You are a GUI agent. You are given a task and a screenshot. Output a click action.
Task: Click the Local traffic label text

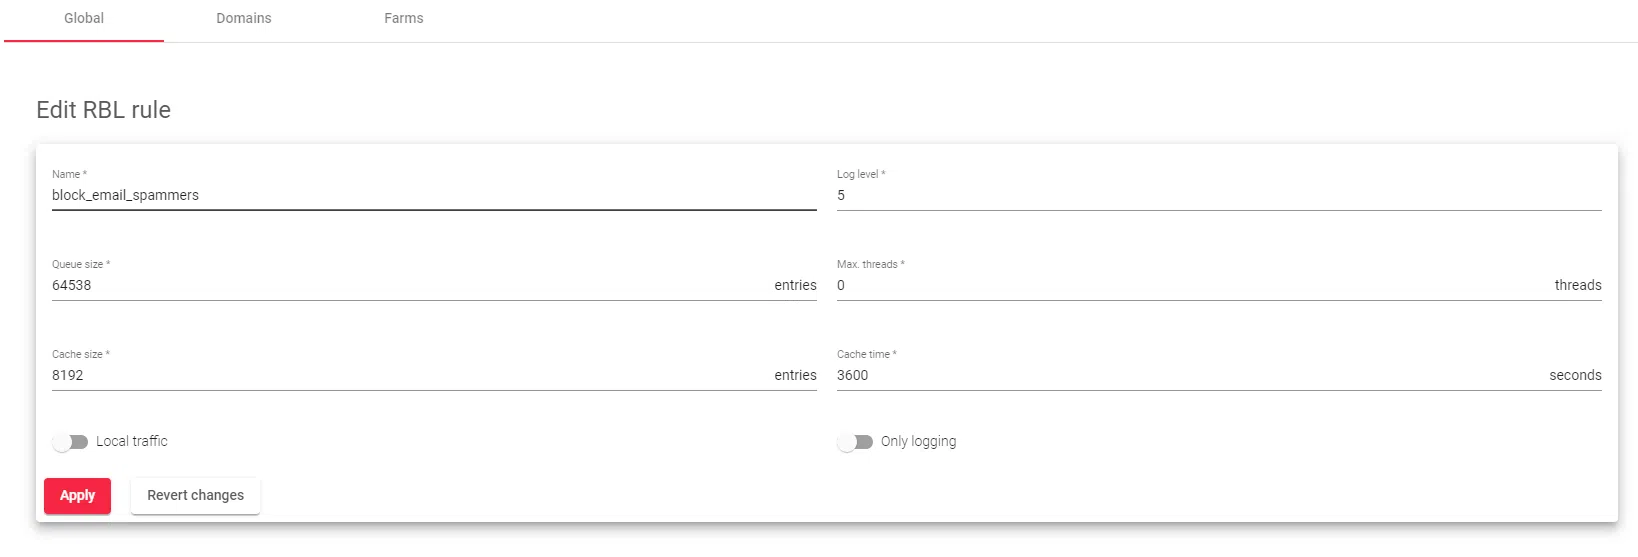point(132,441)
